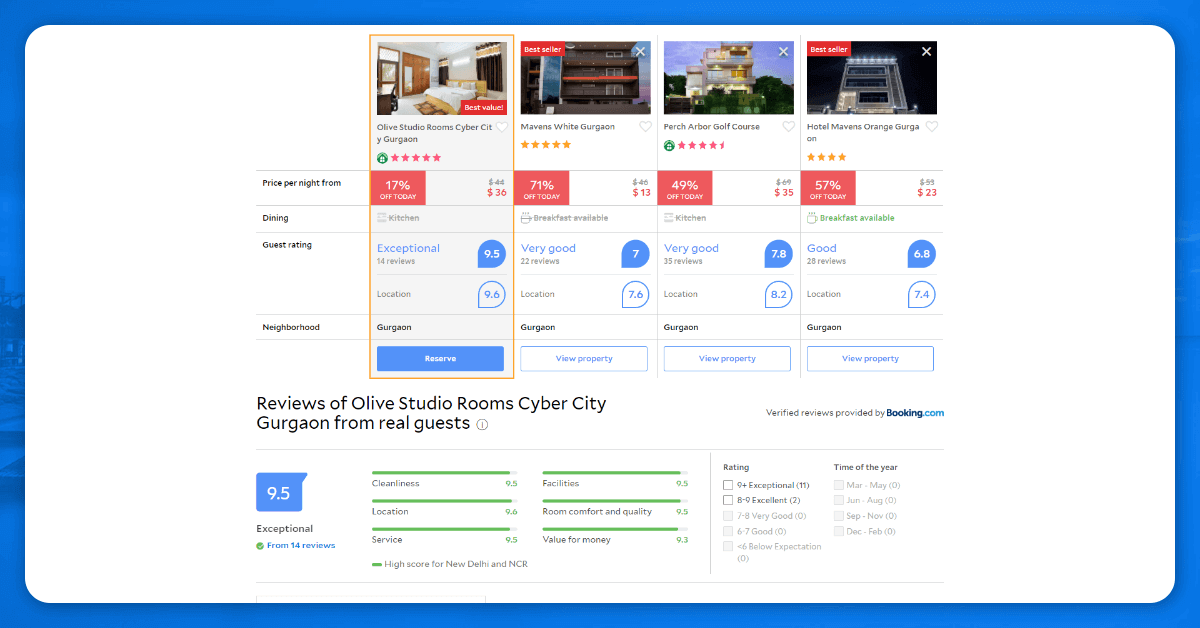Click the Reserve button
Image resolution: width=1200 pixels, height=628 pixels.
440,359
